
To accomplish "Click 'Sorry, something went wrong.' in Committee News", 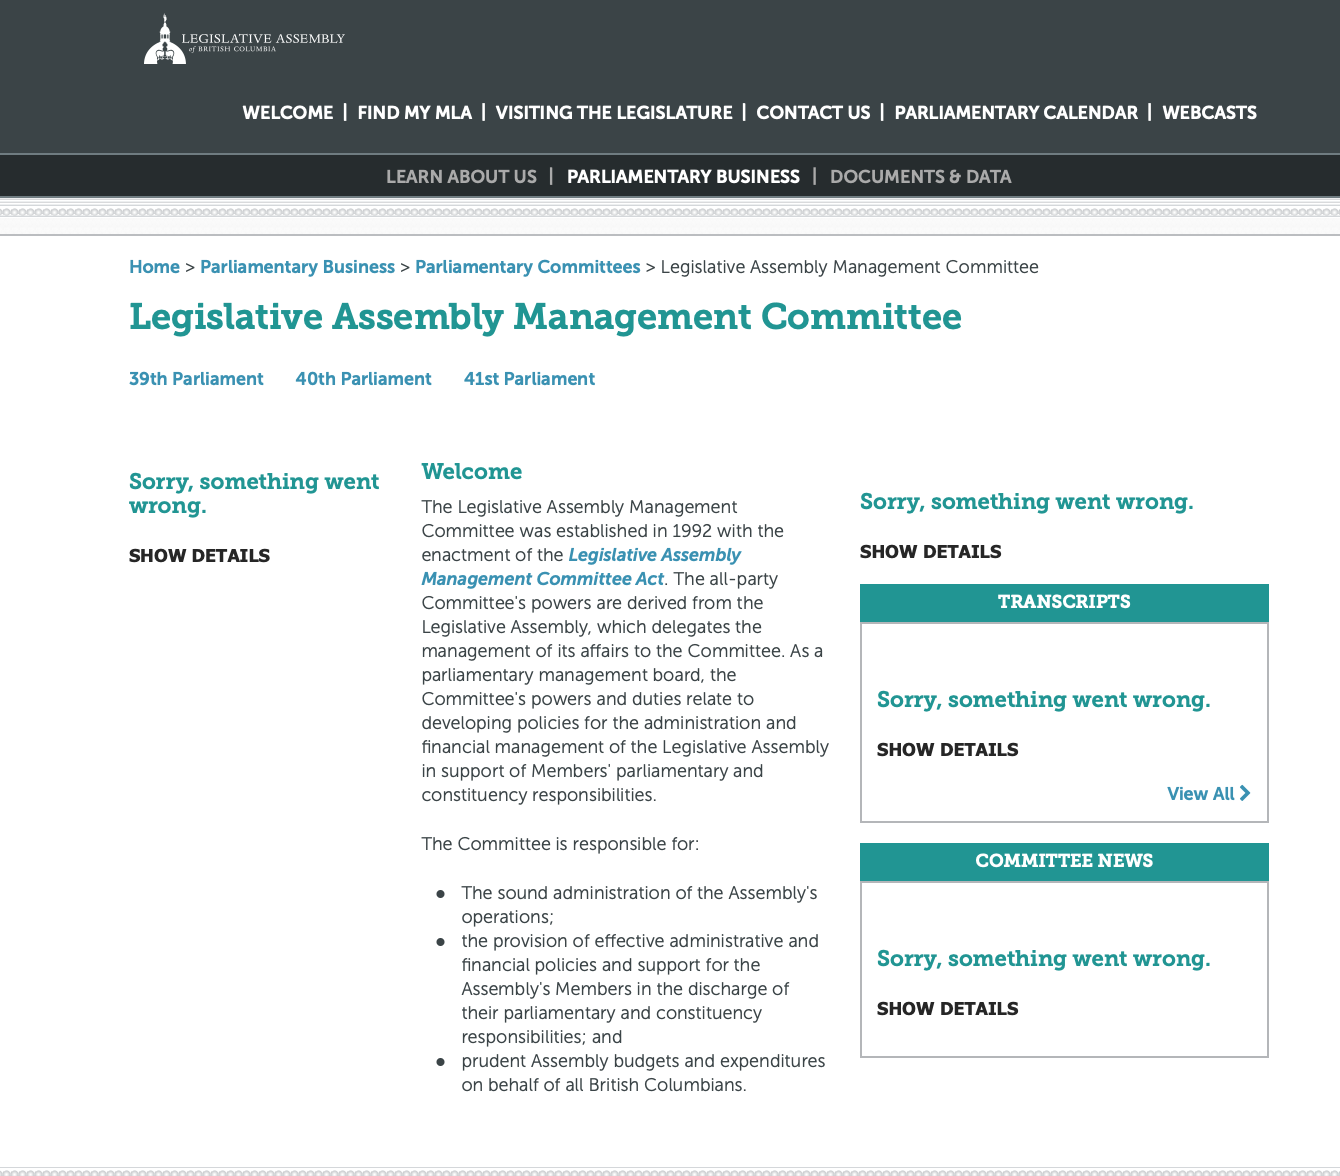I will click(x=1043, y=959).
